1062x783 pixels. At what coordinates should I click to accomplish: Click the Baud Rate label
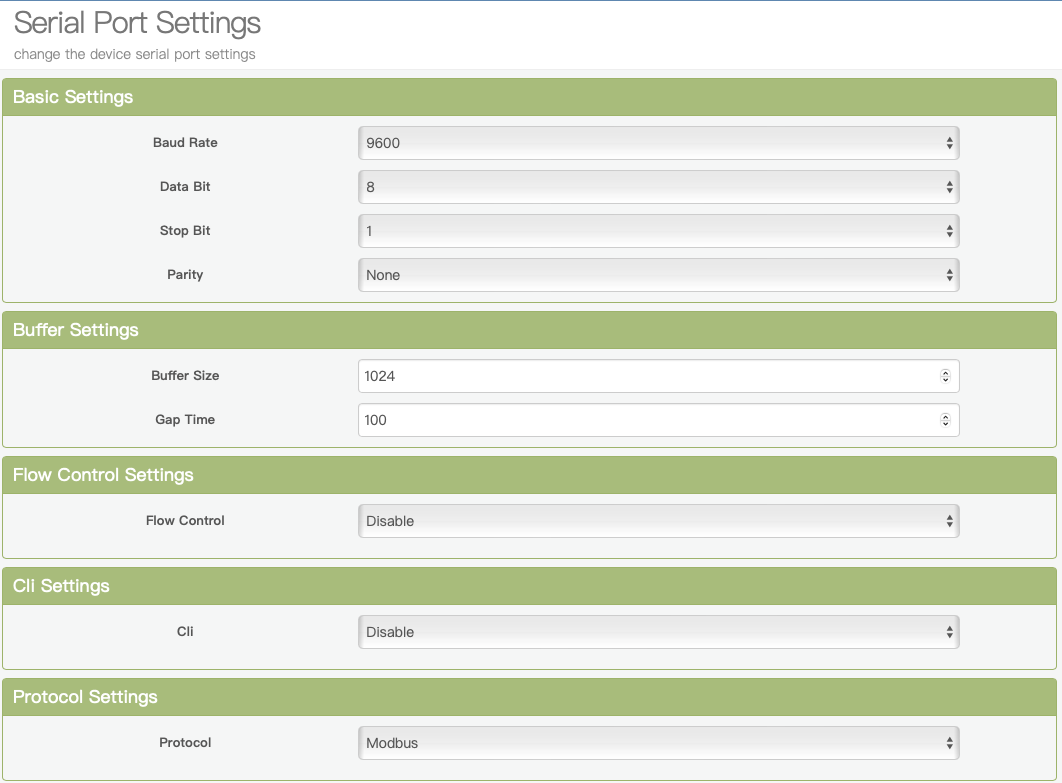pos(185,142)
